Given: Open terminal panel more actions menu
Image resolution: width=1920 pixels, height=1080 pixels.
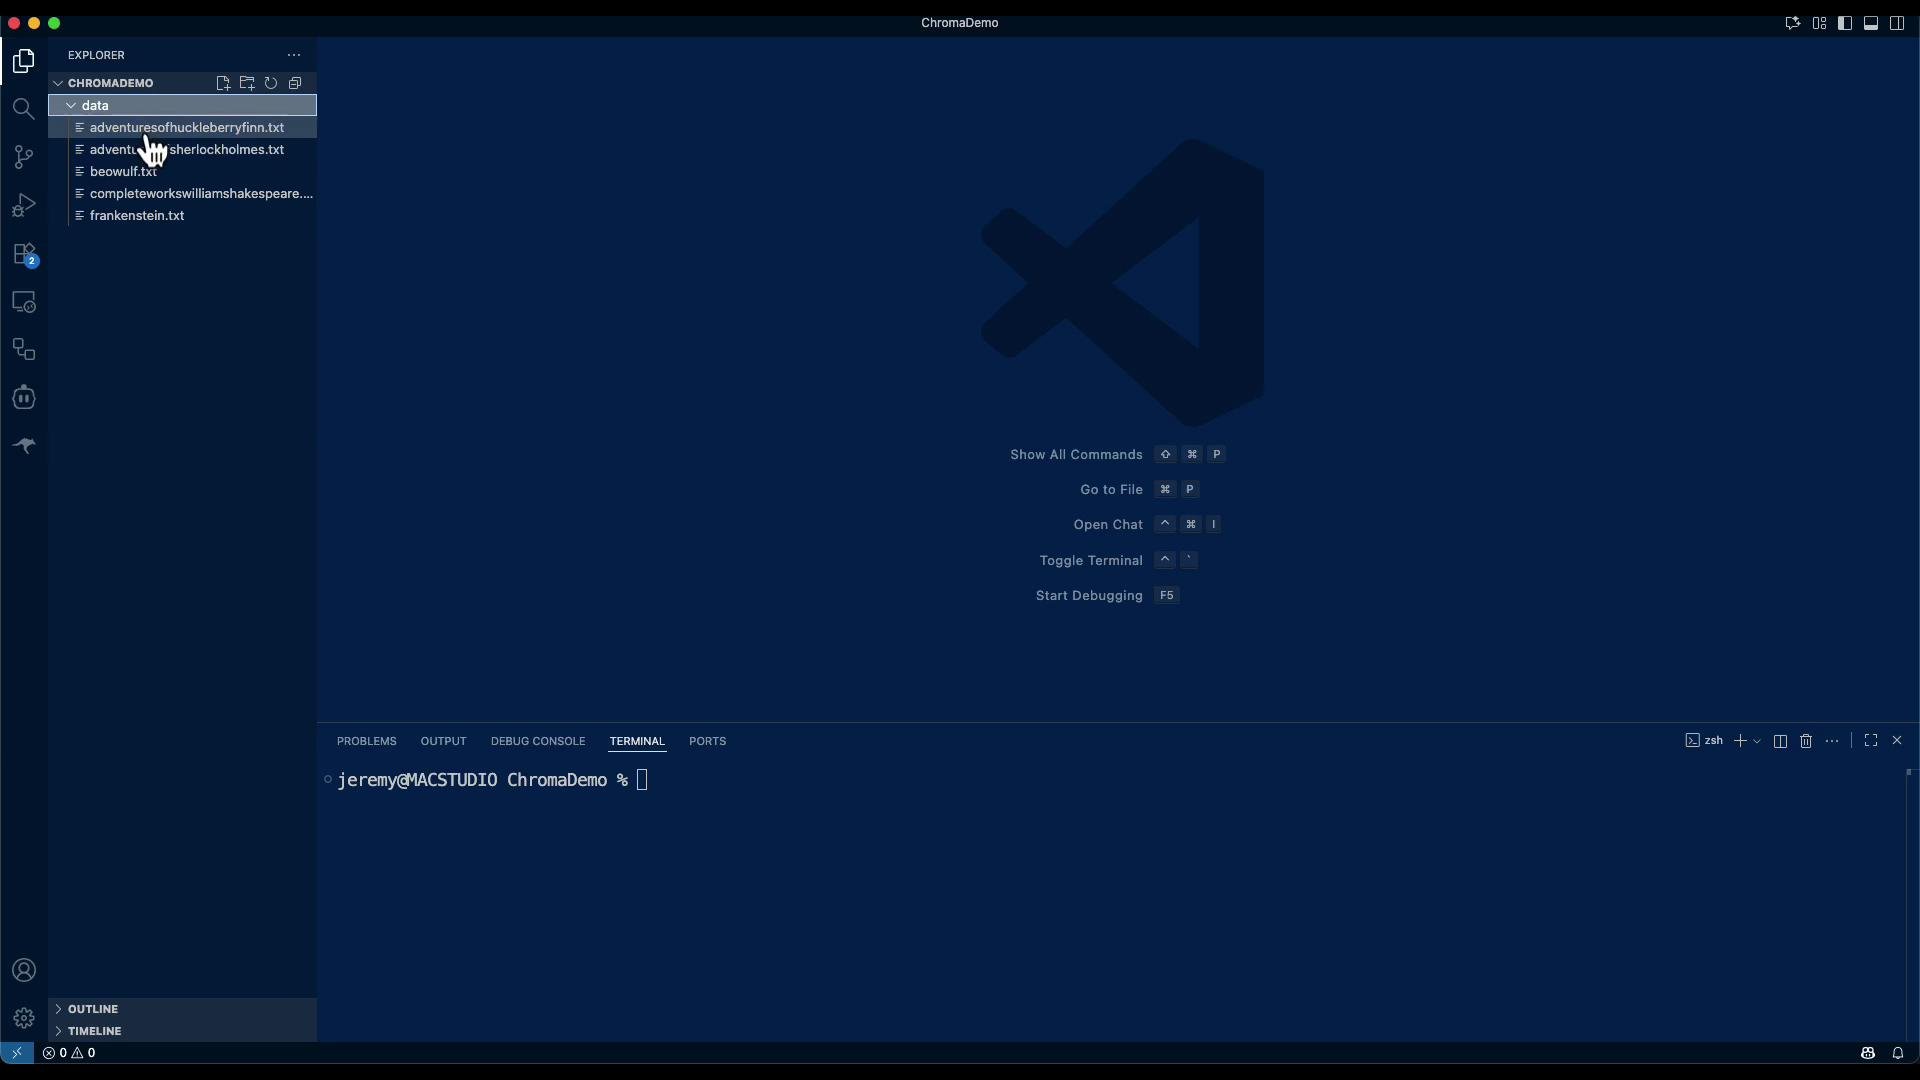Looking at the screenshot, I should tap(1832, 741).
